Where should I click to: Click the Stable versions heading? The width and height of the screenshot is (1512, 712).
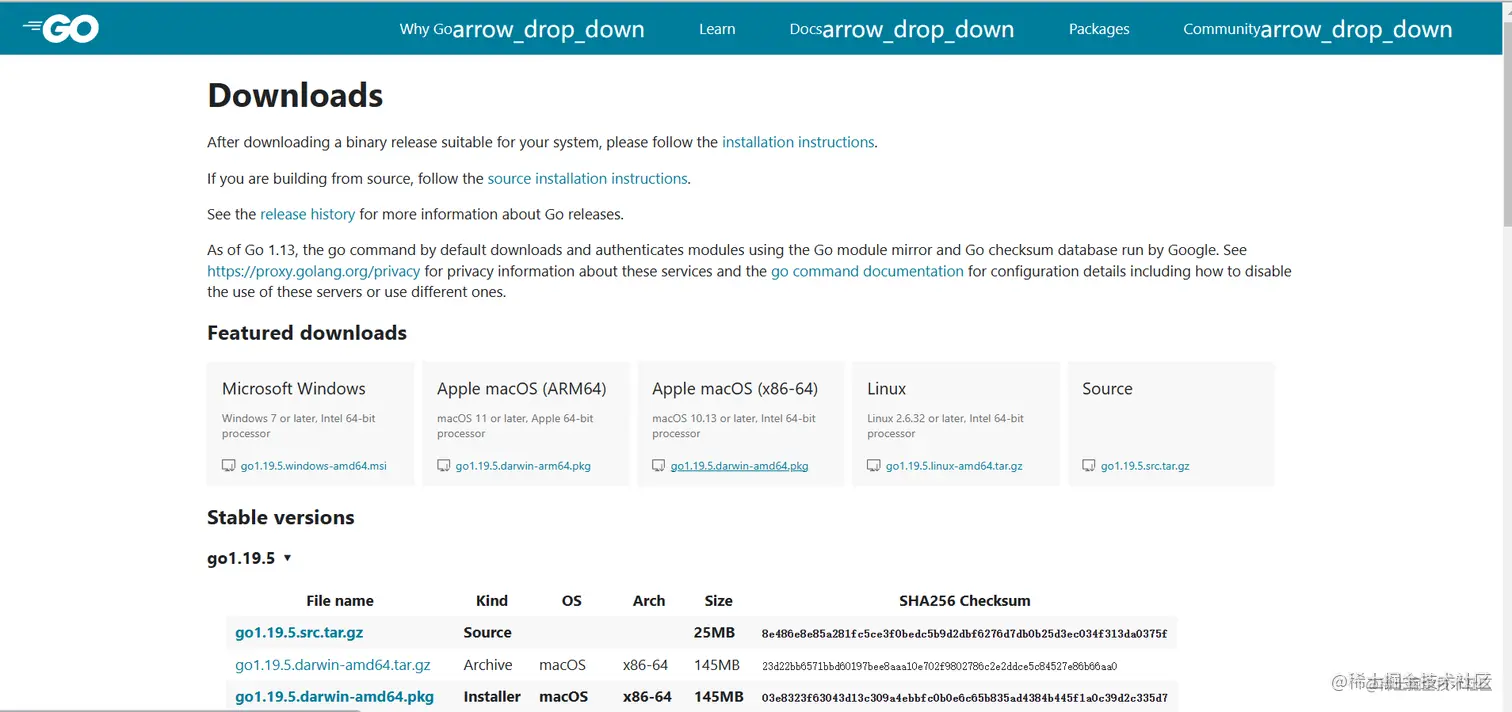coord(281,518)
